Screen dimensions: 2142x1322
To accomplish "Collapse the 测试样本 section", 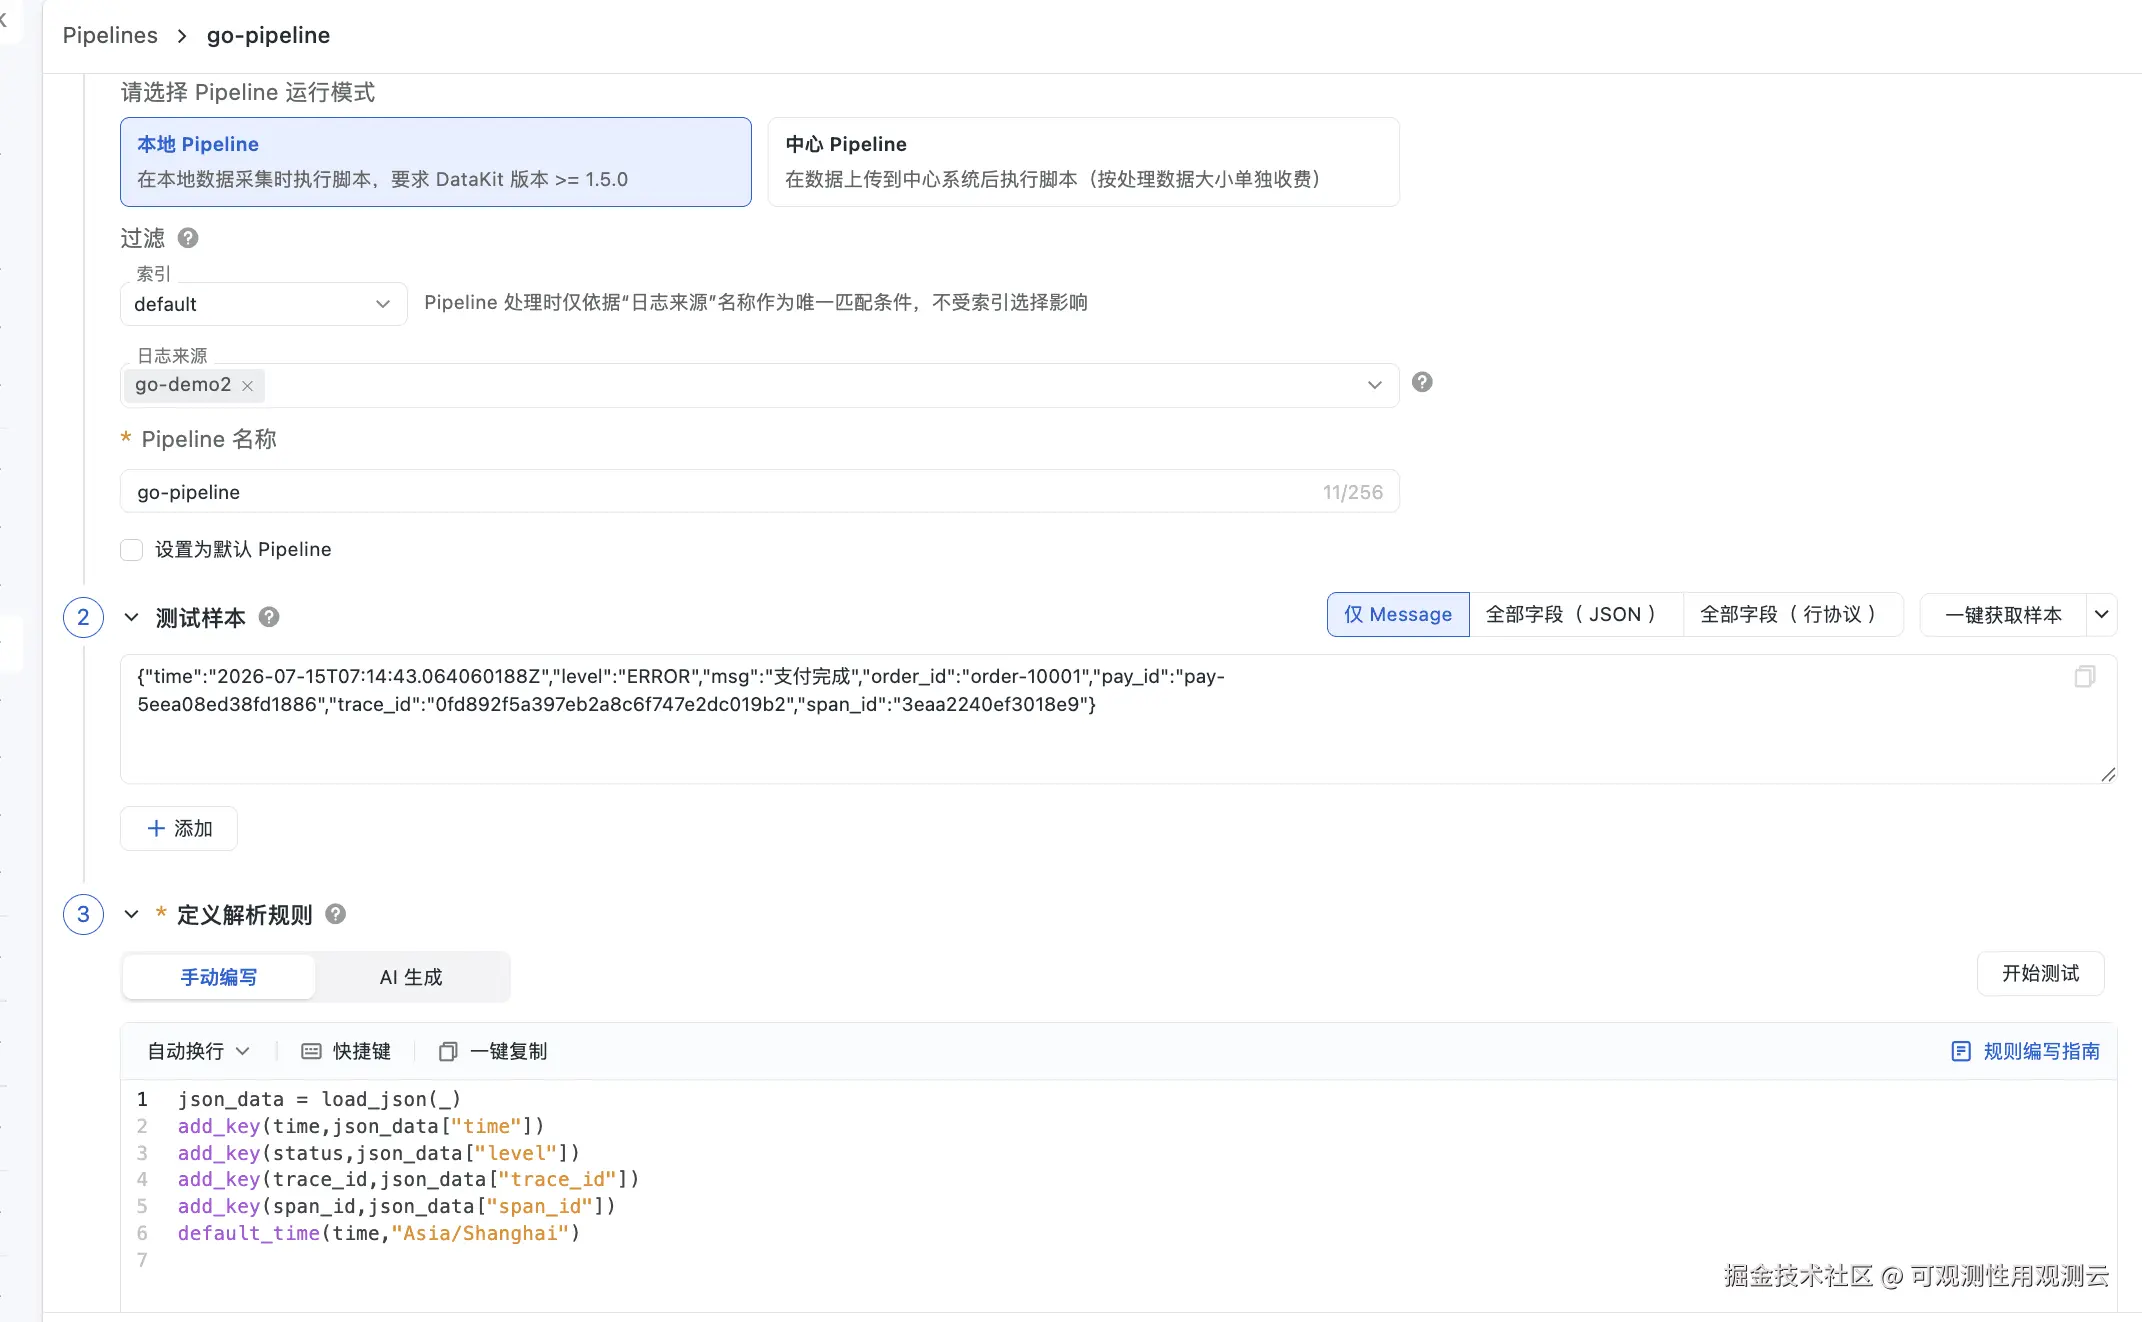I will pyautogui.click(x=131, y=617).
